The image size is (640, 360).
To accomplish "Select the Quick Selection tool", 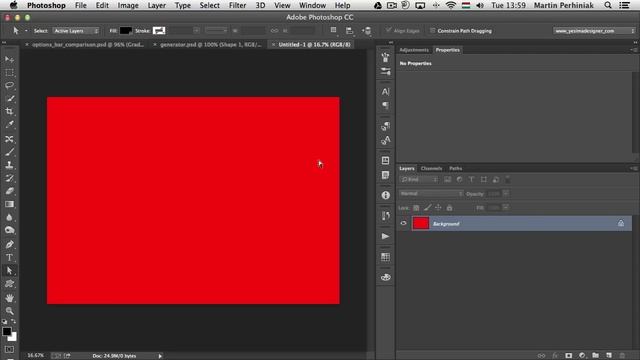I will coord(9,99).
